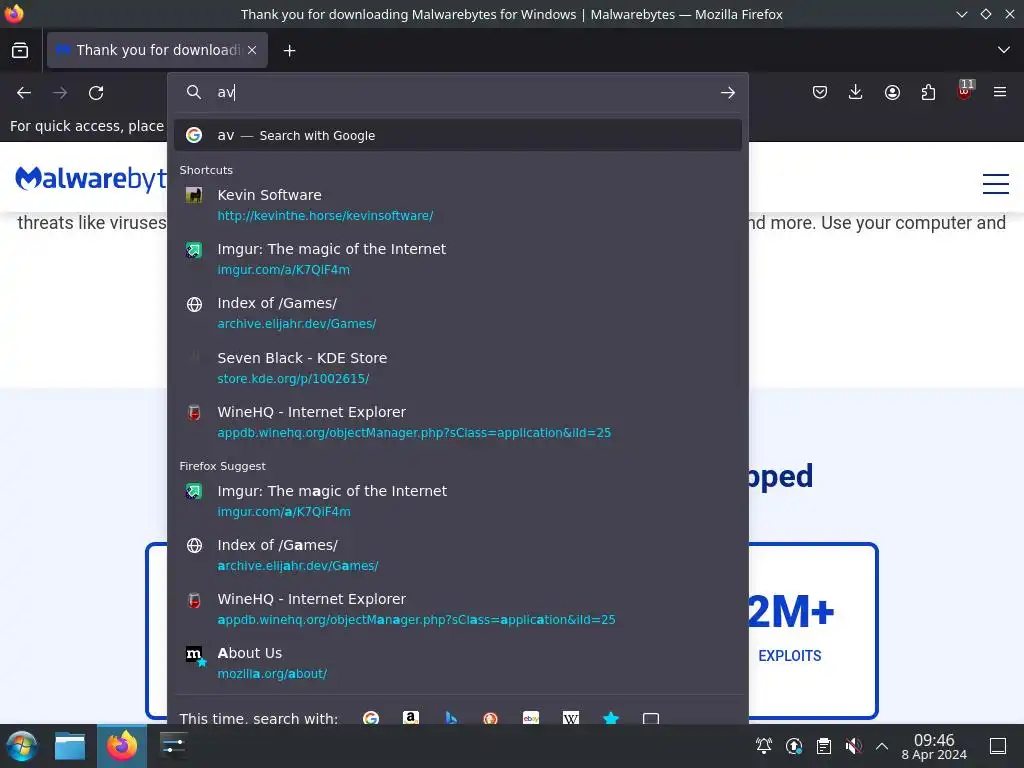Search this time with Amazon
The width and height of the screenshot is (1024, 768).
point(411,718)
